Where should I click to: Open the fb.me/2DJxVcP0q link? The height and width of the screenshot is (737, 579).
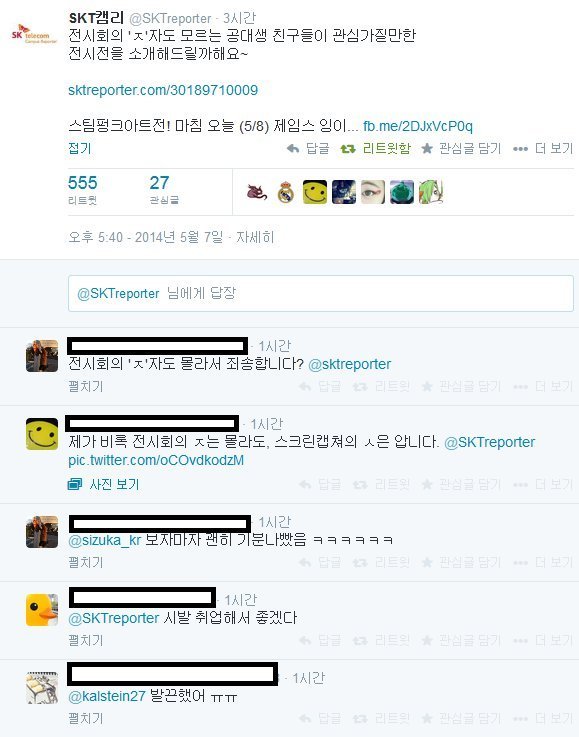pyautogui.click(x=418, y=126)
